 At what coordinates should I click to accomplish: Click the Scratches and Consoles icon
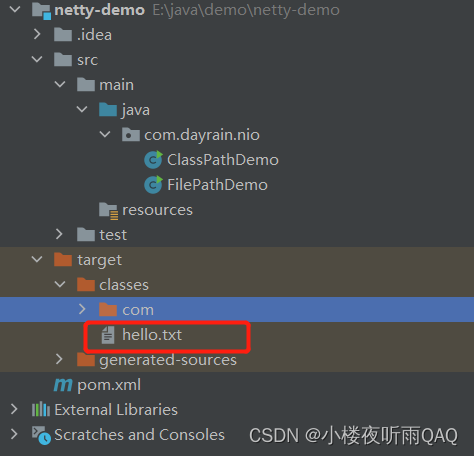coord(41,435)
